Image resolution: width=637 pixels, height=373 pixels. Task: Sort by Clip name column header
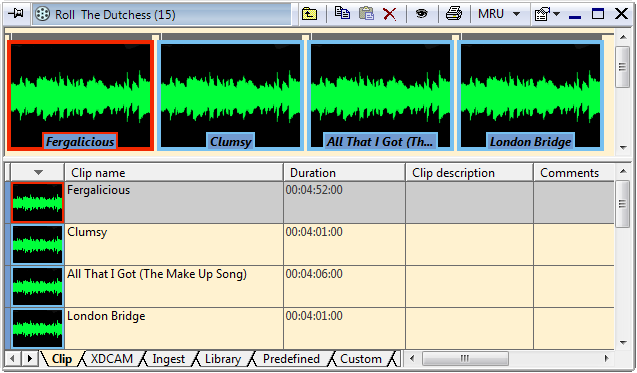tap(174, 172)
